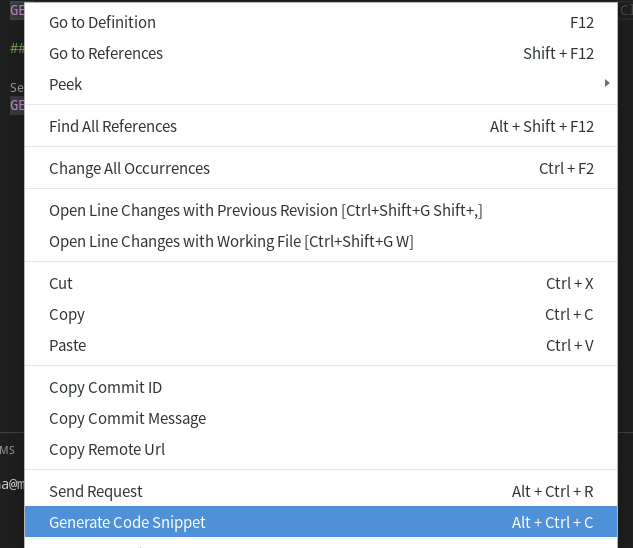Select Go to Definition menu entry
The image size is (633, 548).
(321, 22)
